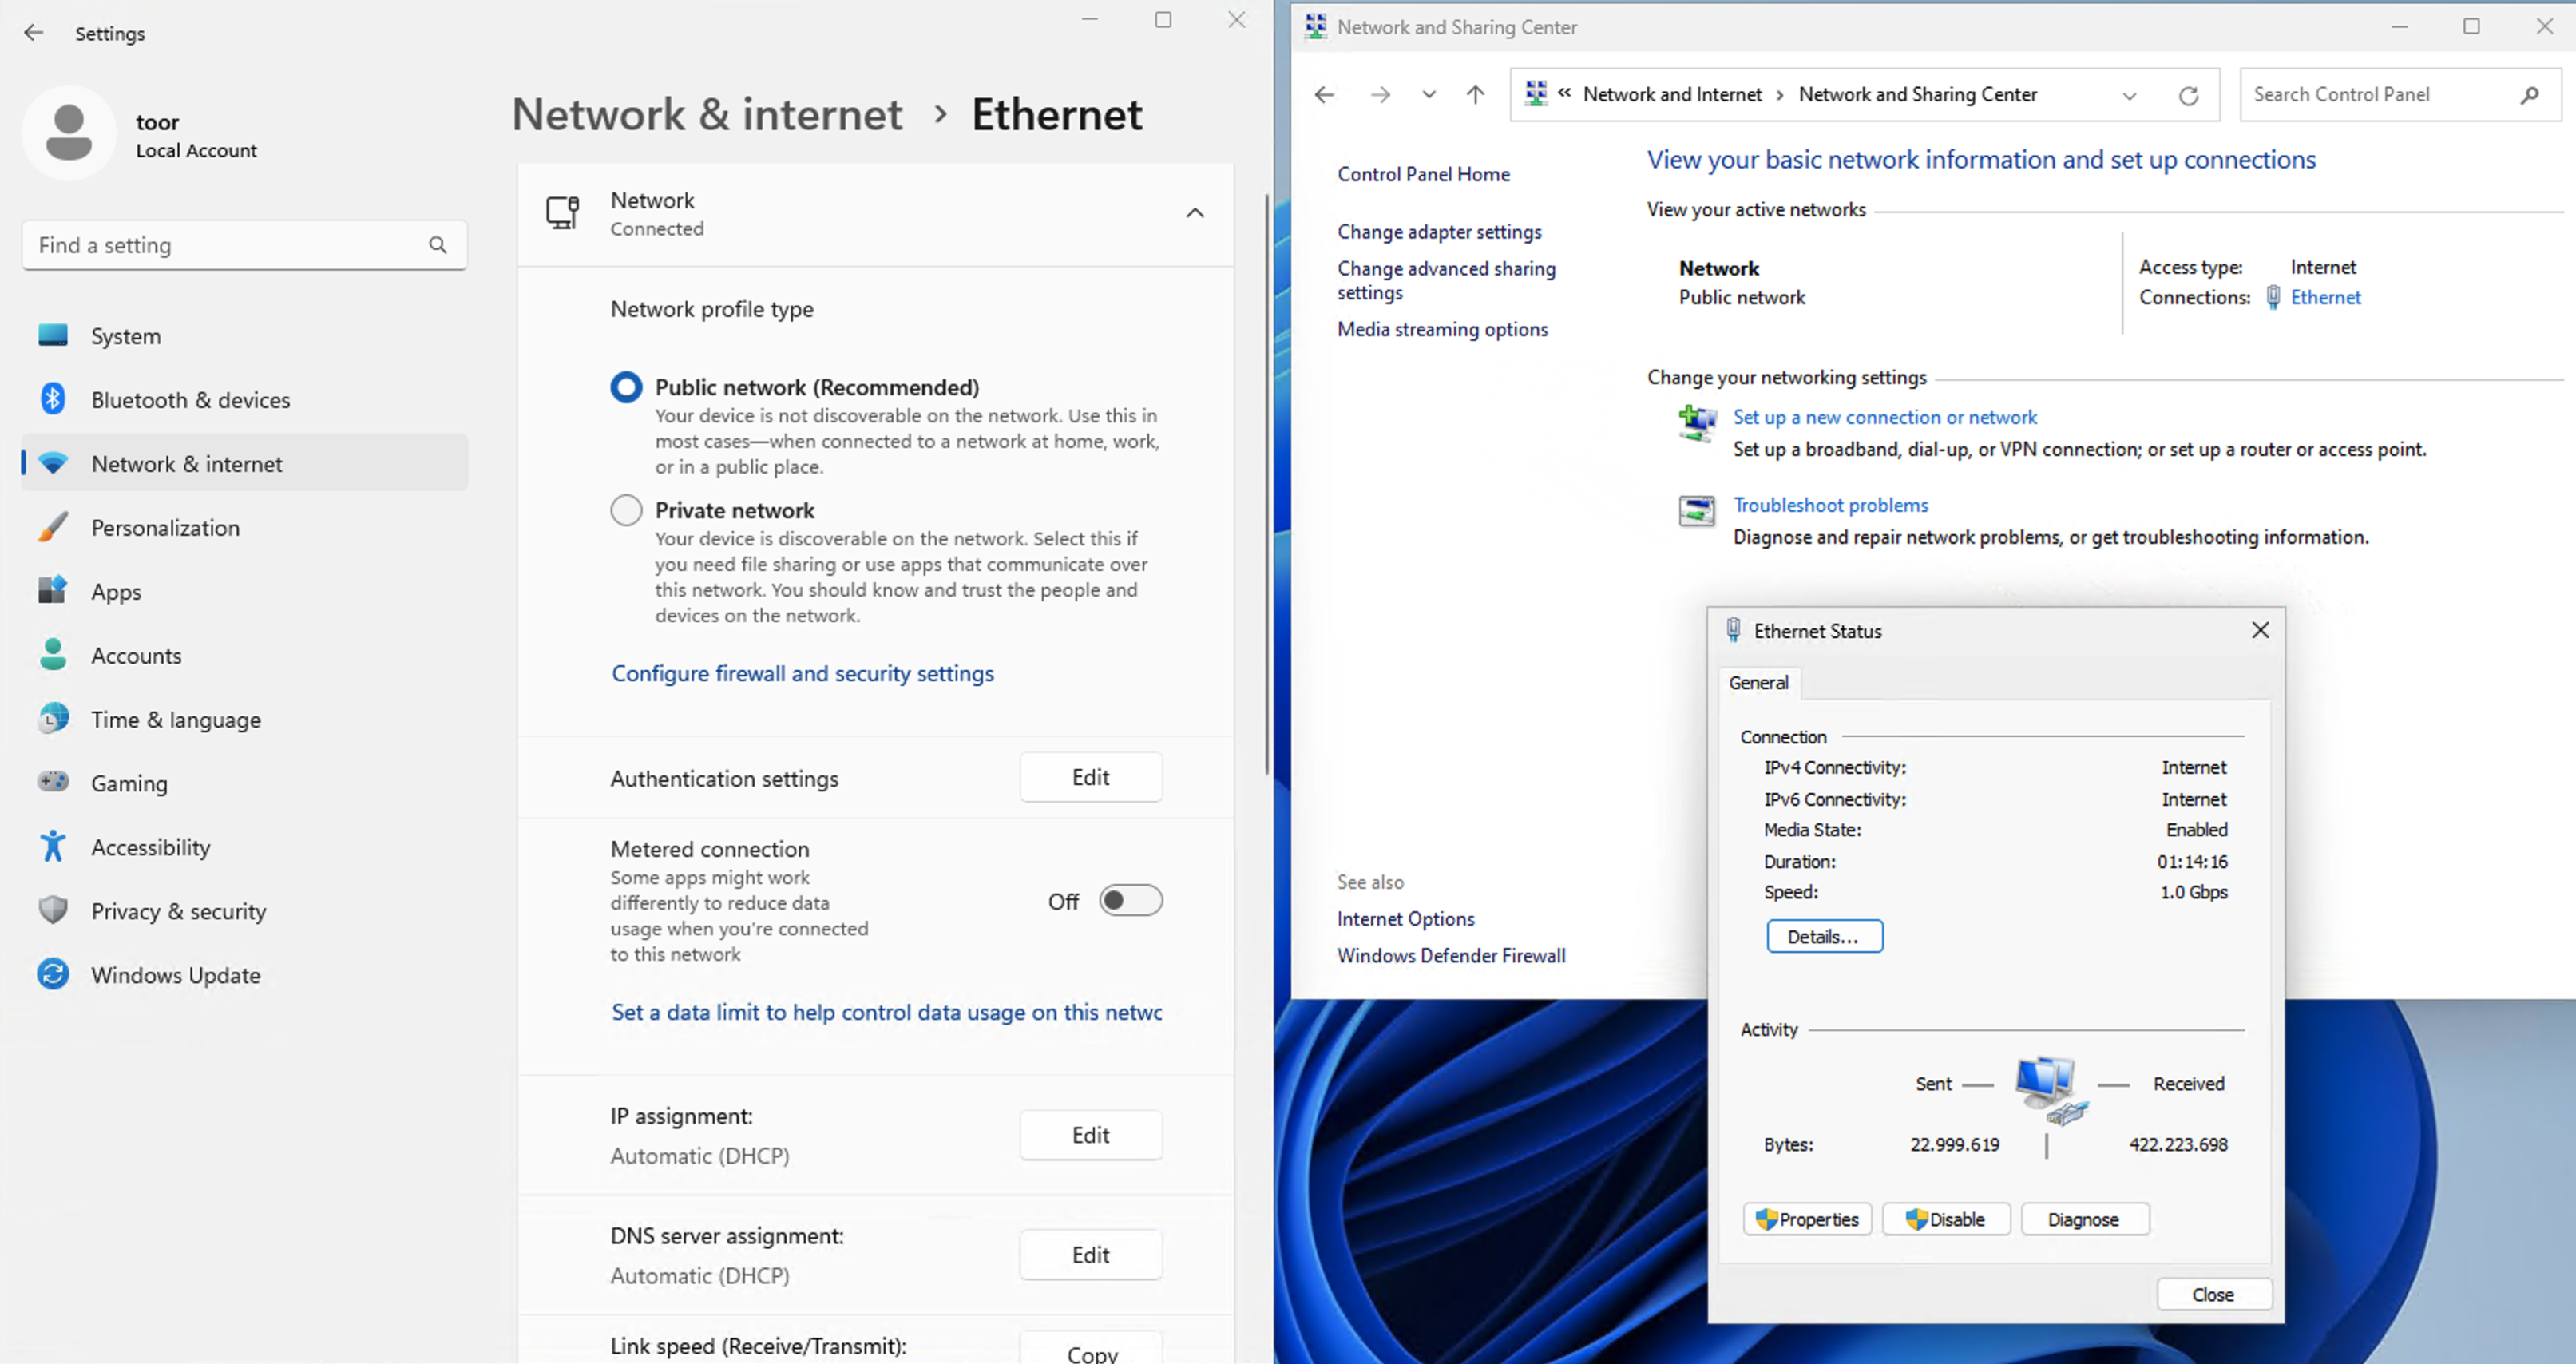Open Windows Update settings
Screen dimensions: 2576x1364
click(x=175, y=975)
